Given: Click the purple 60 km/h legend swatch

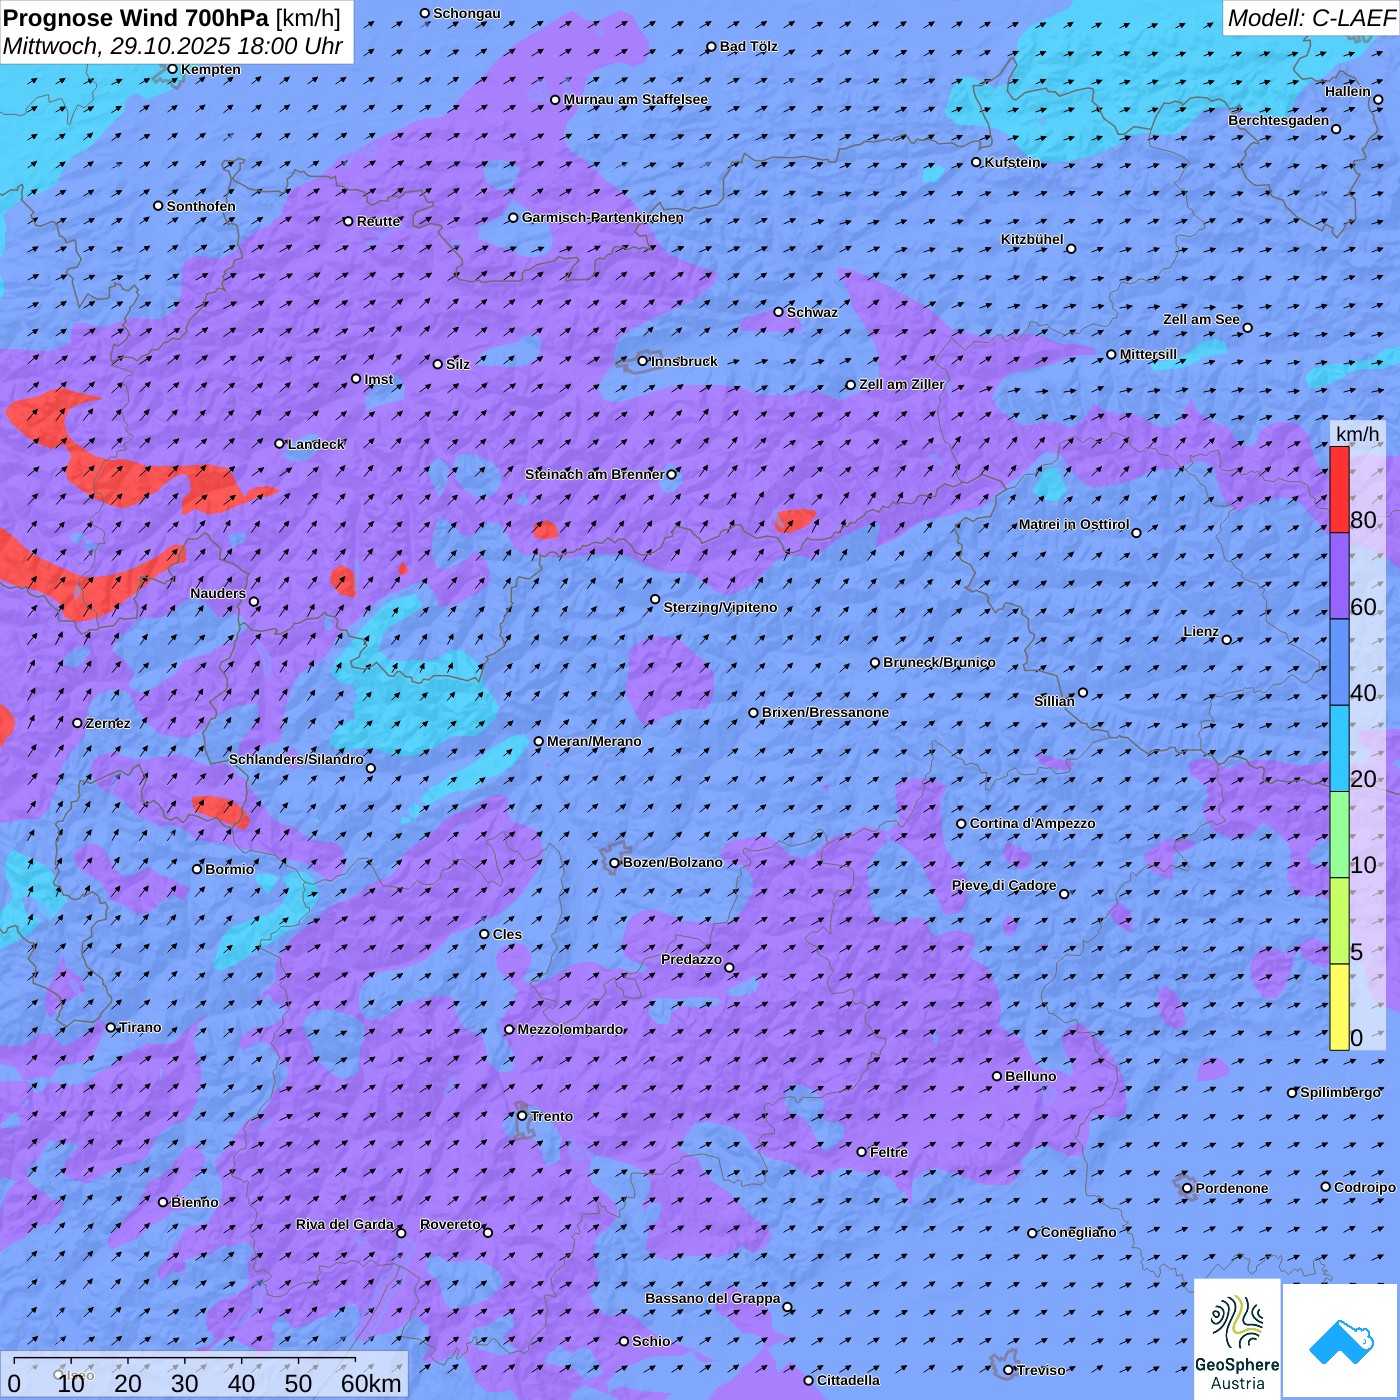Looking at the screenshot, I should [x=1339, y=576].
